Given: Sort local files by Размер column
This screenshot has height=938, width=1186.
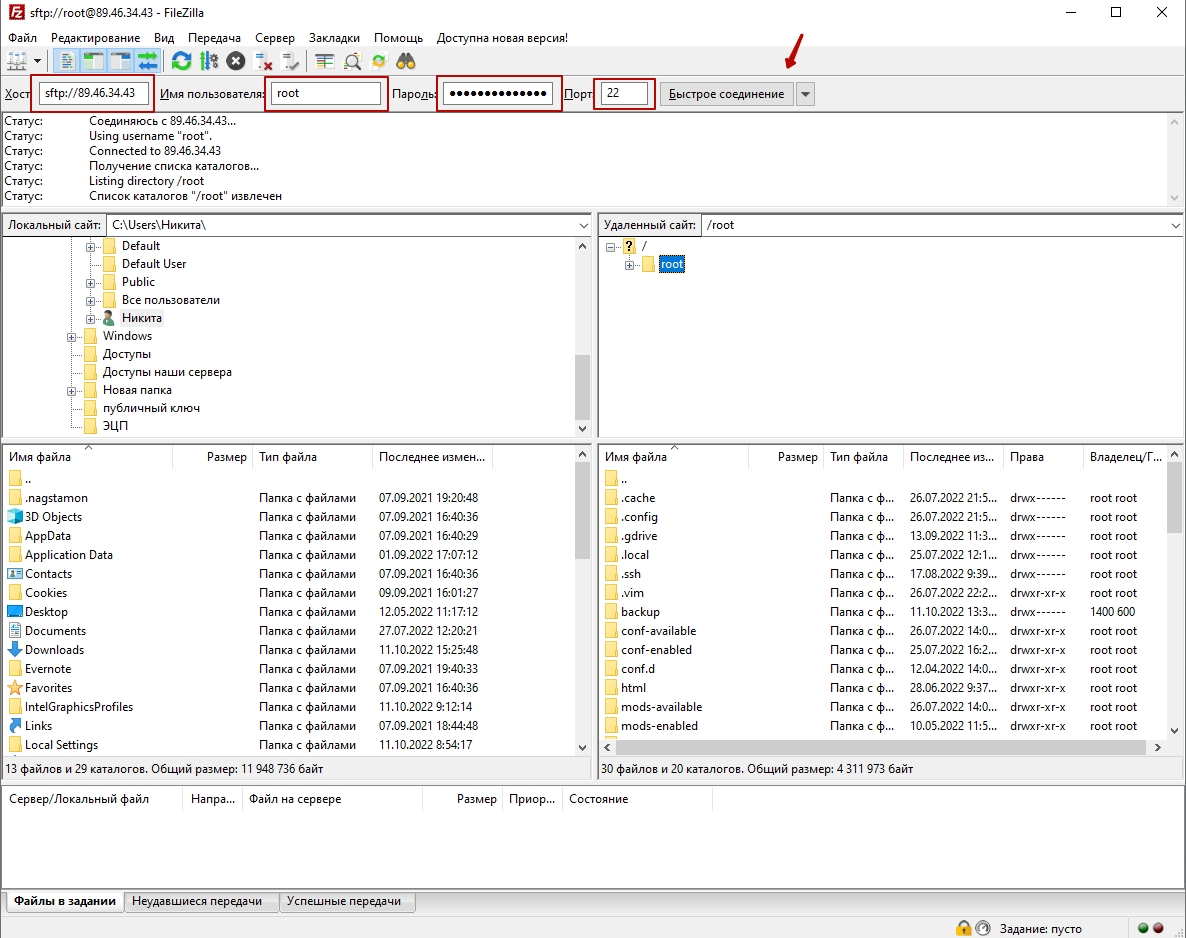Looking at the screenshot, I should click(213, 457).
